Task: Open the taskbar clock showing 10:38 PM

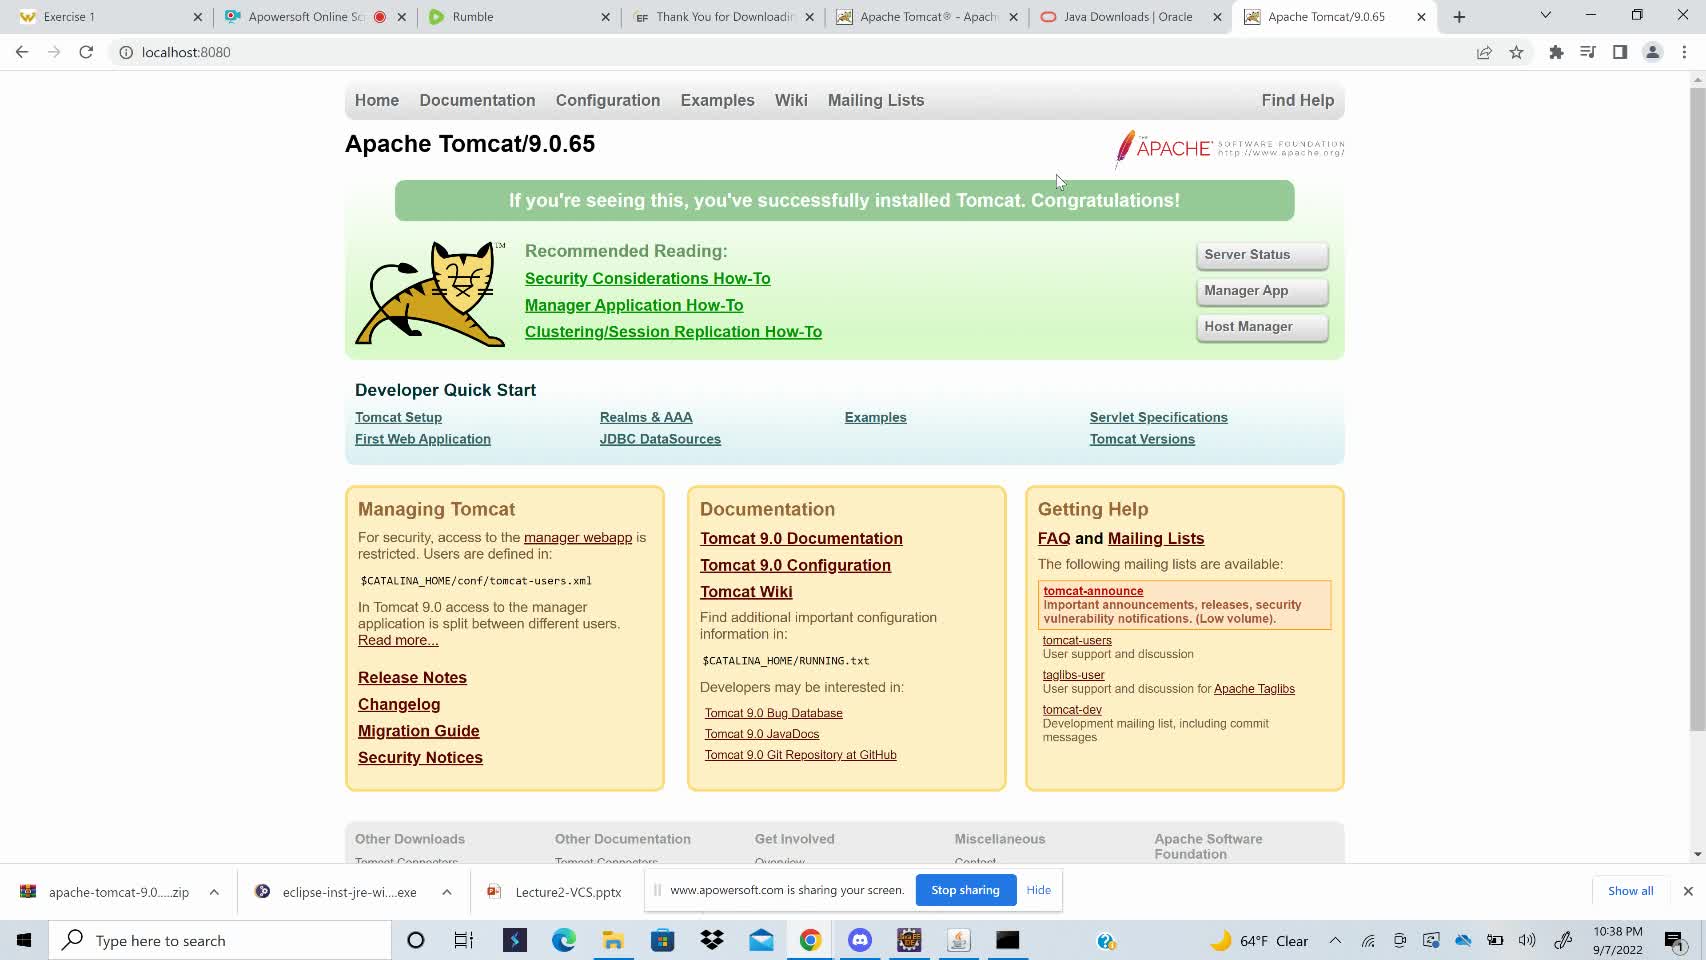Action: [1617, 940]
